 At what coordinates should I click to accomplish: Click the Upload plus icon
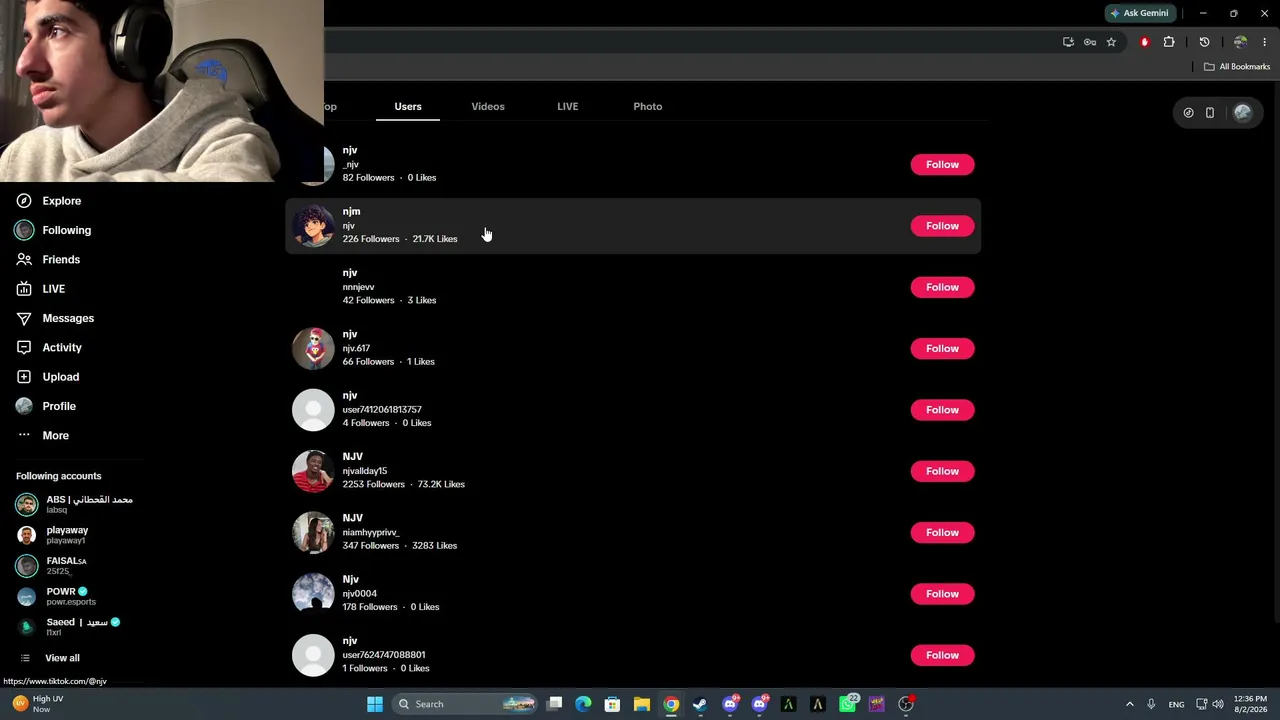tap(24, 377)
